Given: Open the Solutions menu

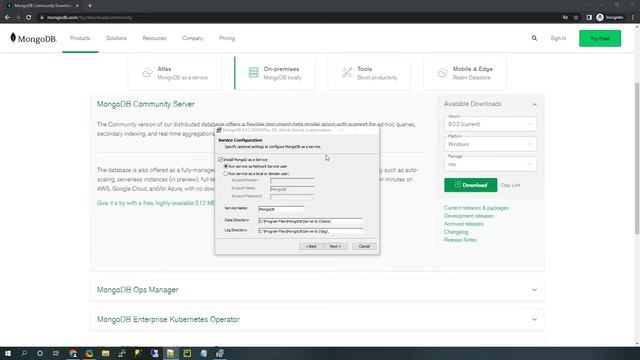Looking at the screenshot, I should pos(116,38).
